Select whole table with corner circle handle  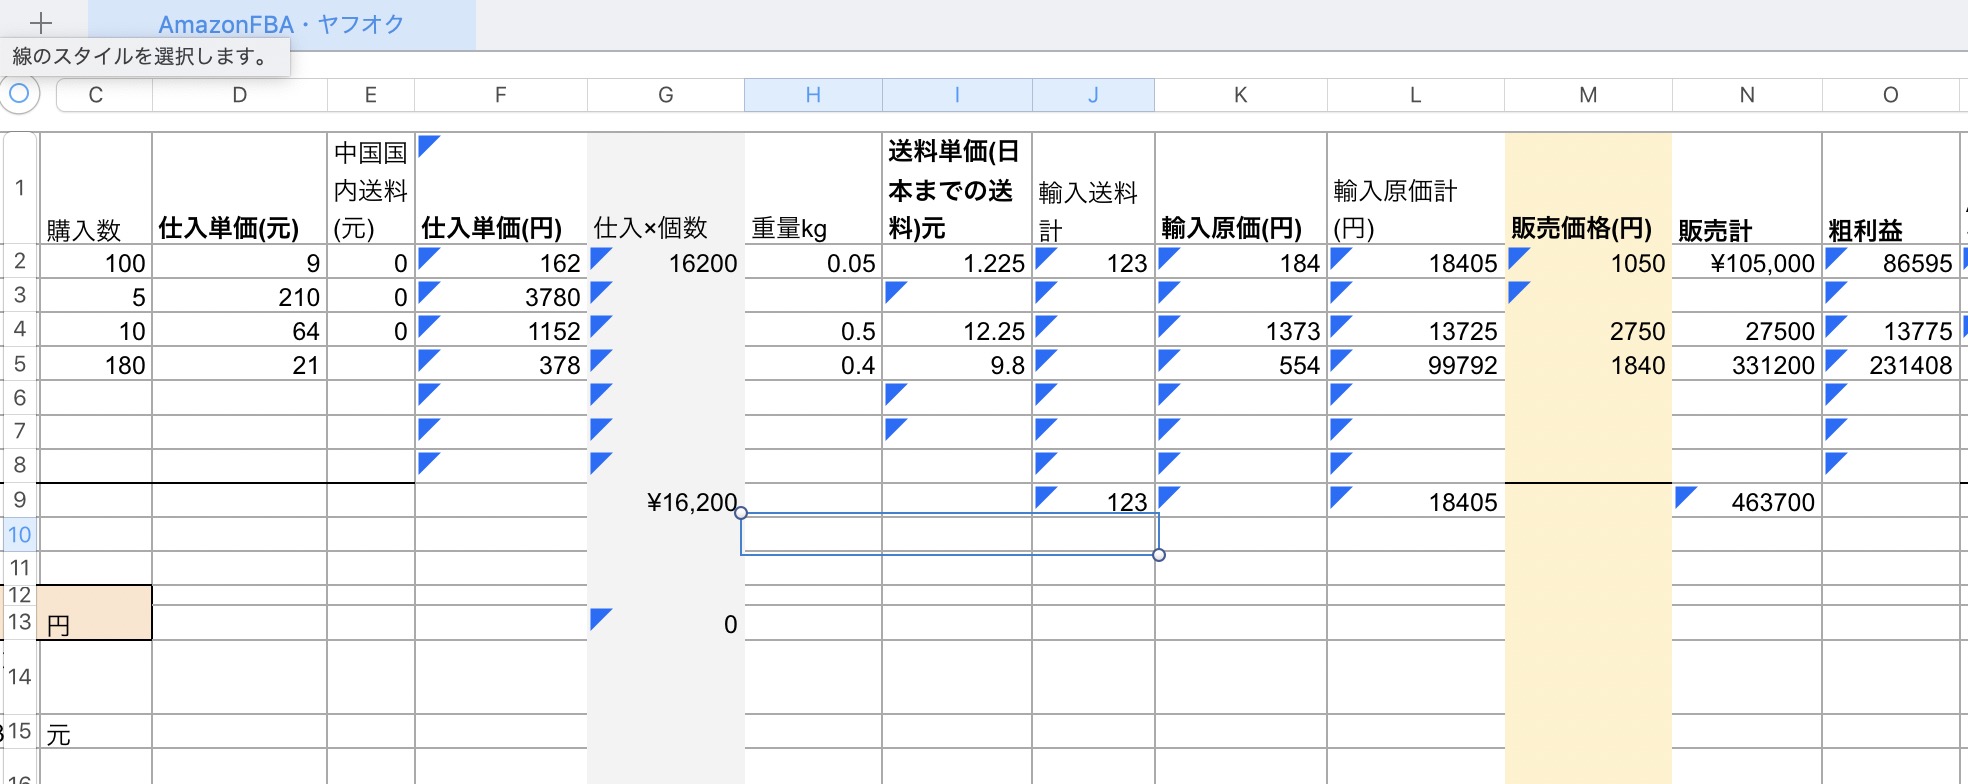click(19, 95)
